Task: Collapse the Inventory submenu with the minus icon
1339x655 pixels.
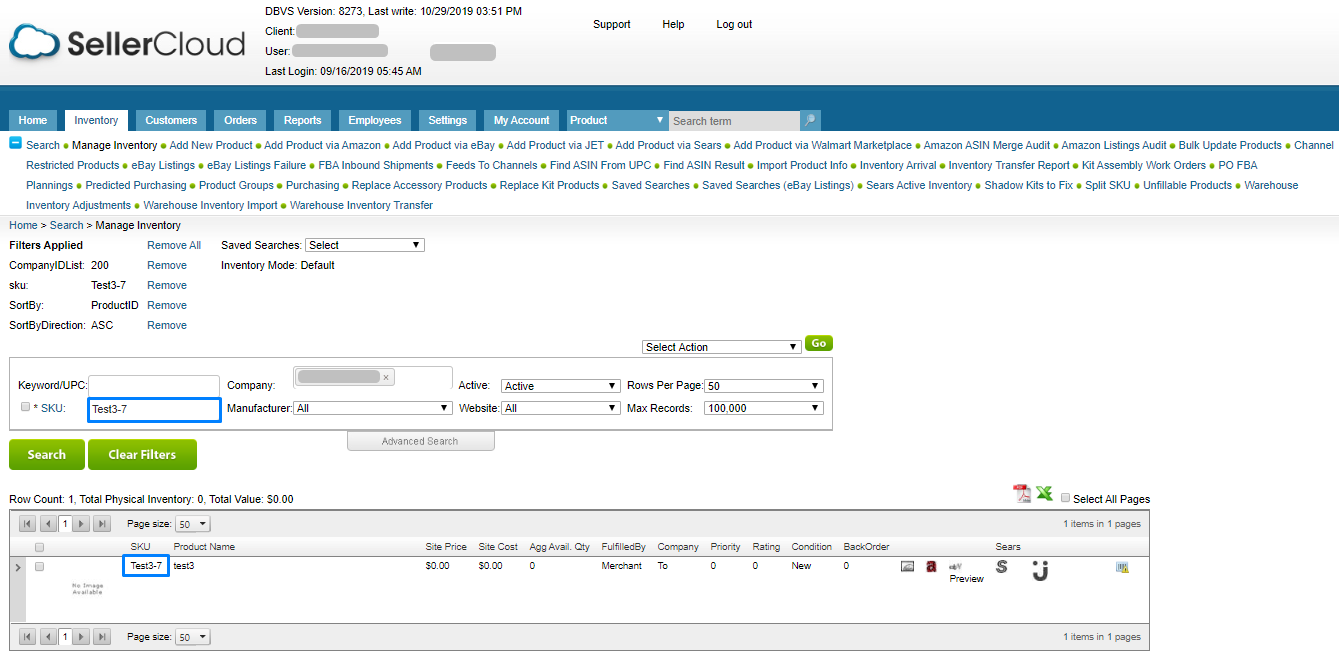Action: click(15, 143)
